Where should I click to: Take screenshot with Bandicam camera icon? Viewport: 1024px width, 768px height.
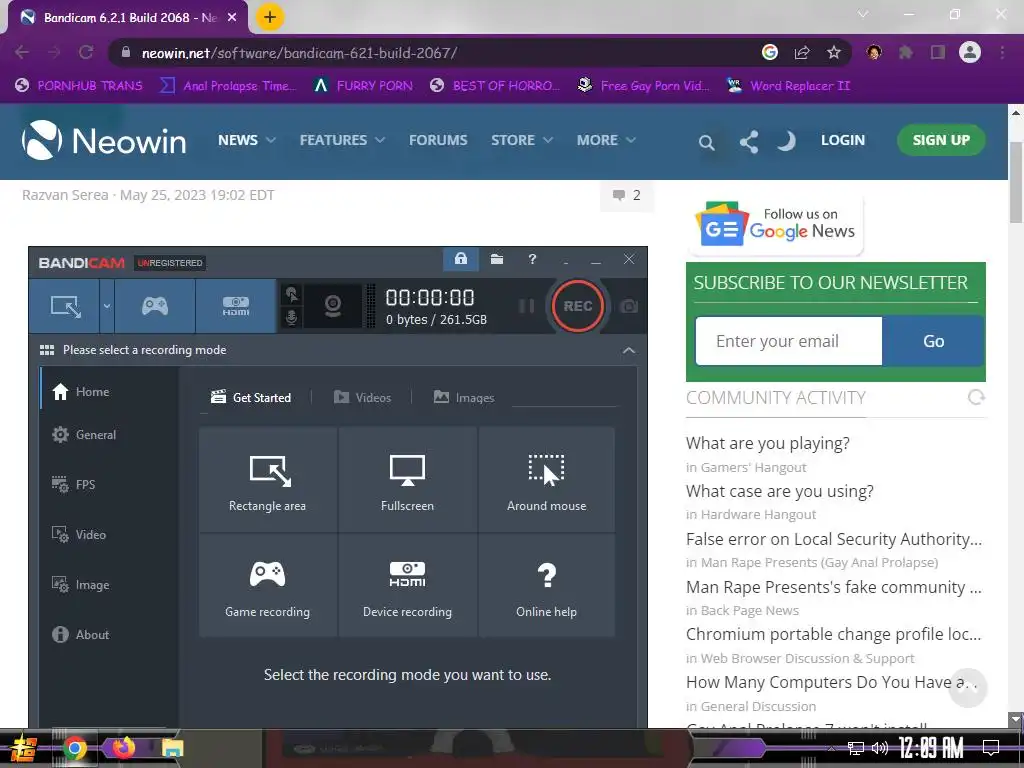[628, 306]
